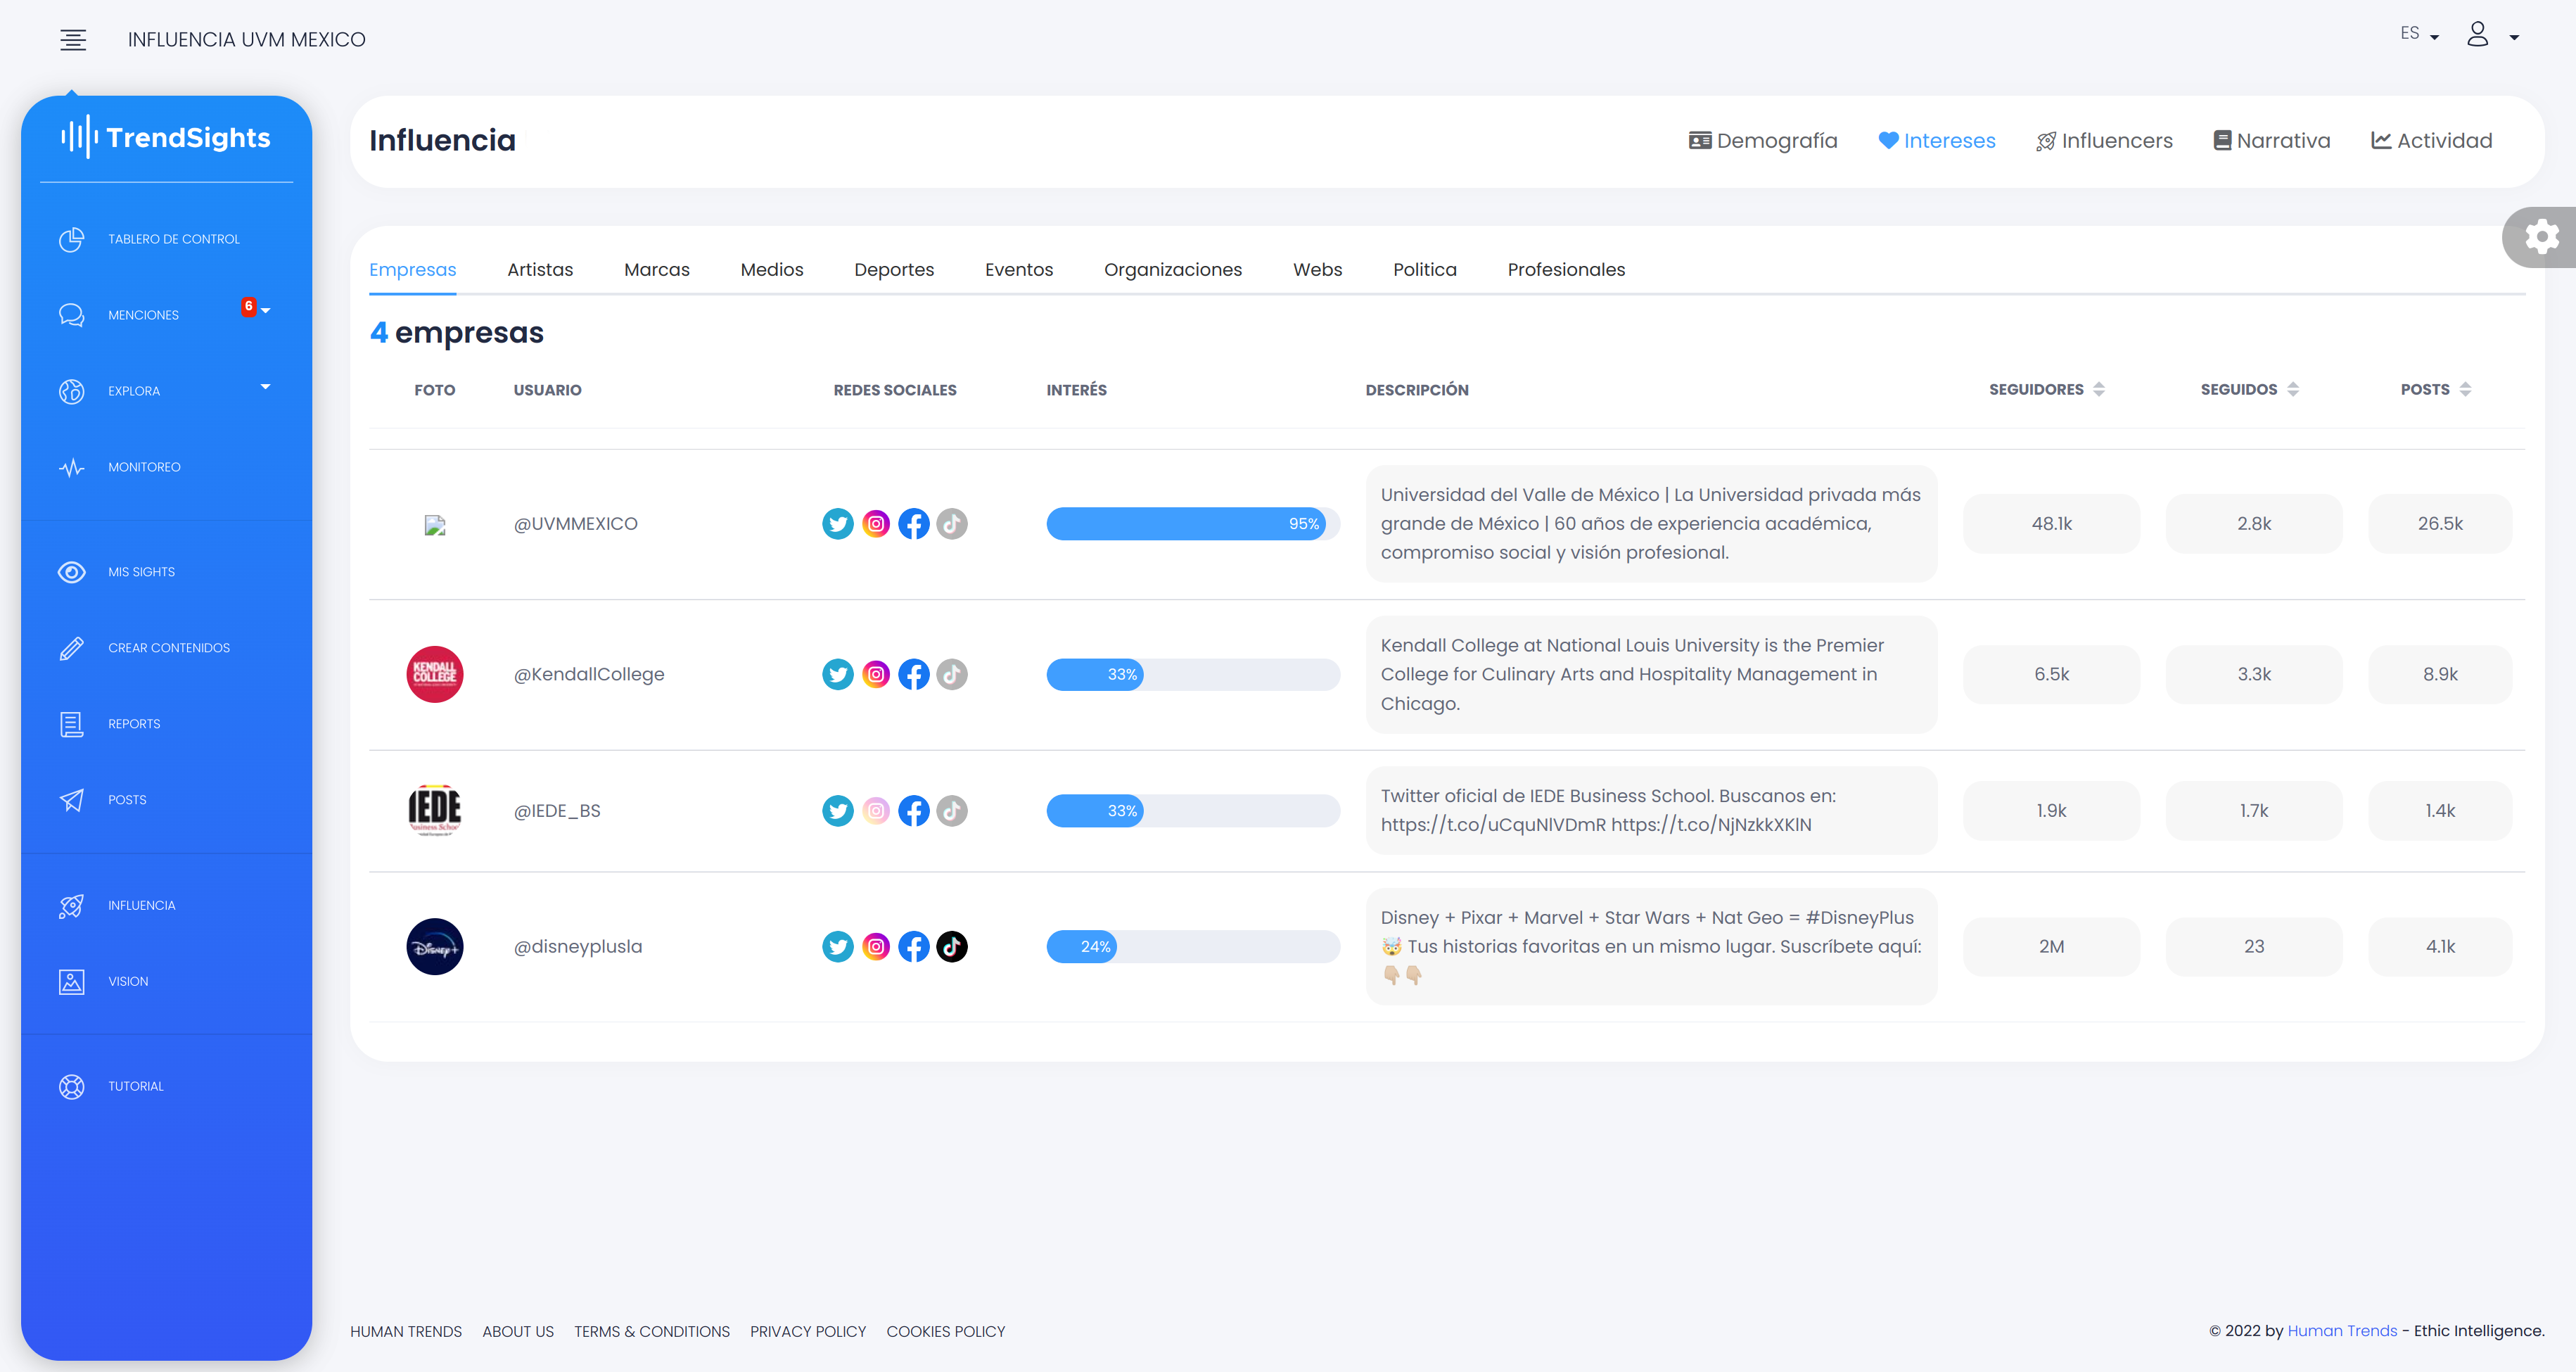Open the Human Trends footer link
This screenshot has width=2576, height=1372.
click(x=406, y=1332)
